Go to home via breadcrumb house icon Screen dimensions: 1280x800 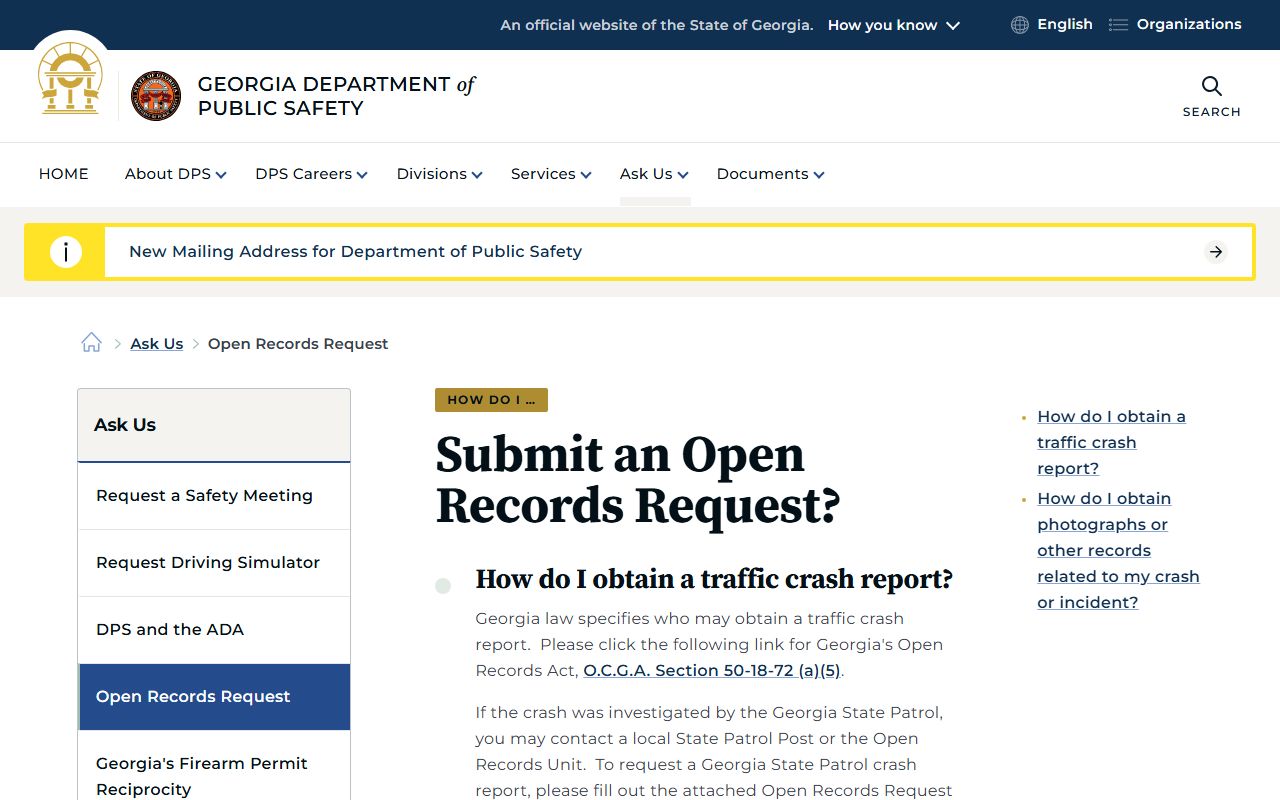point(91,343)
